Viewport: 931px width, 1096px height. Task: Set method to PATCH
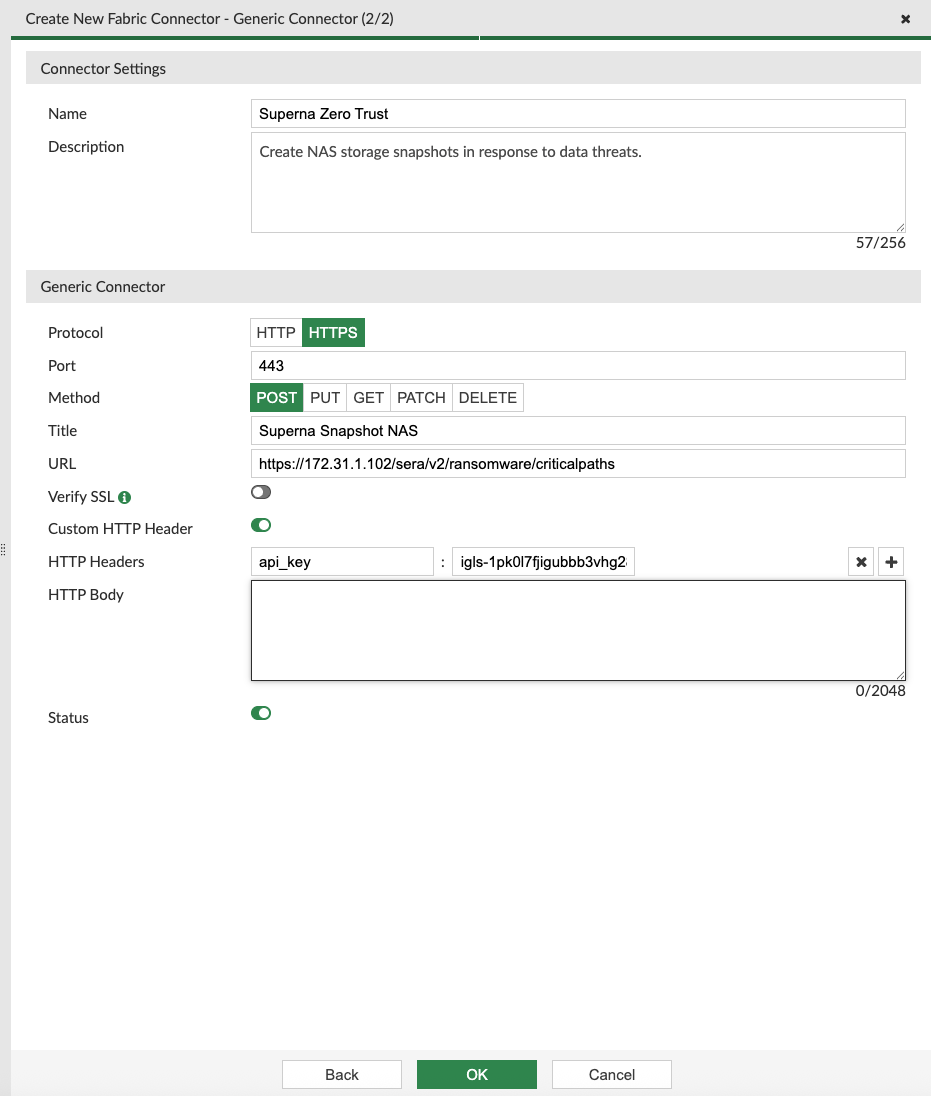(421, 398)
